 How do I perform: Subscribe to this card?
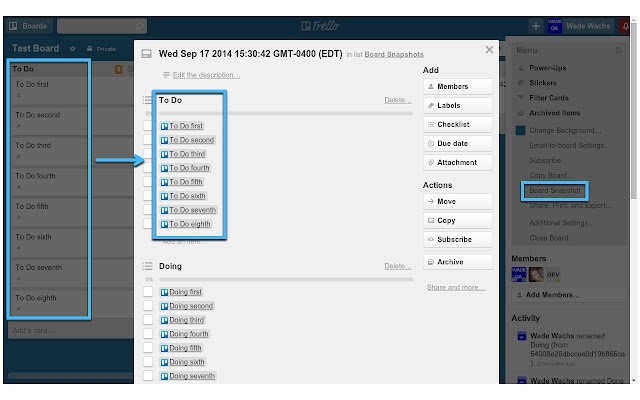458,240
